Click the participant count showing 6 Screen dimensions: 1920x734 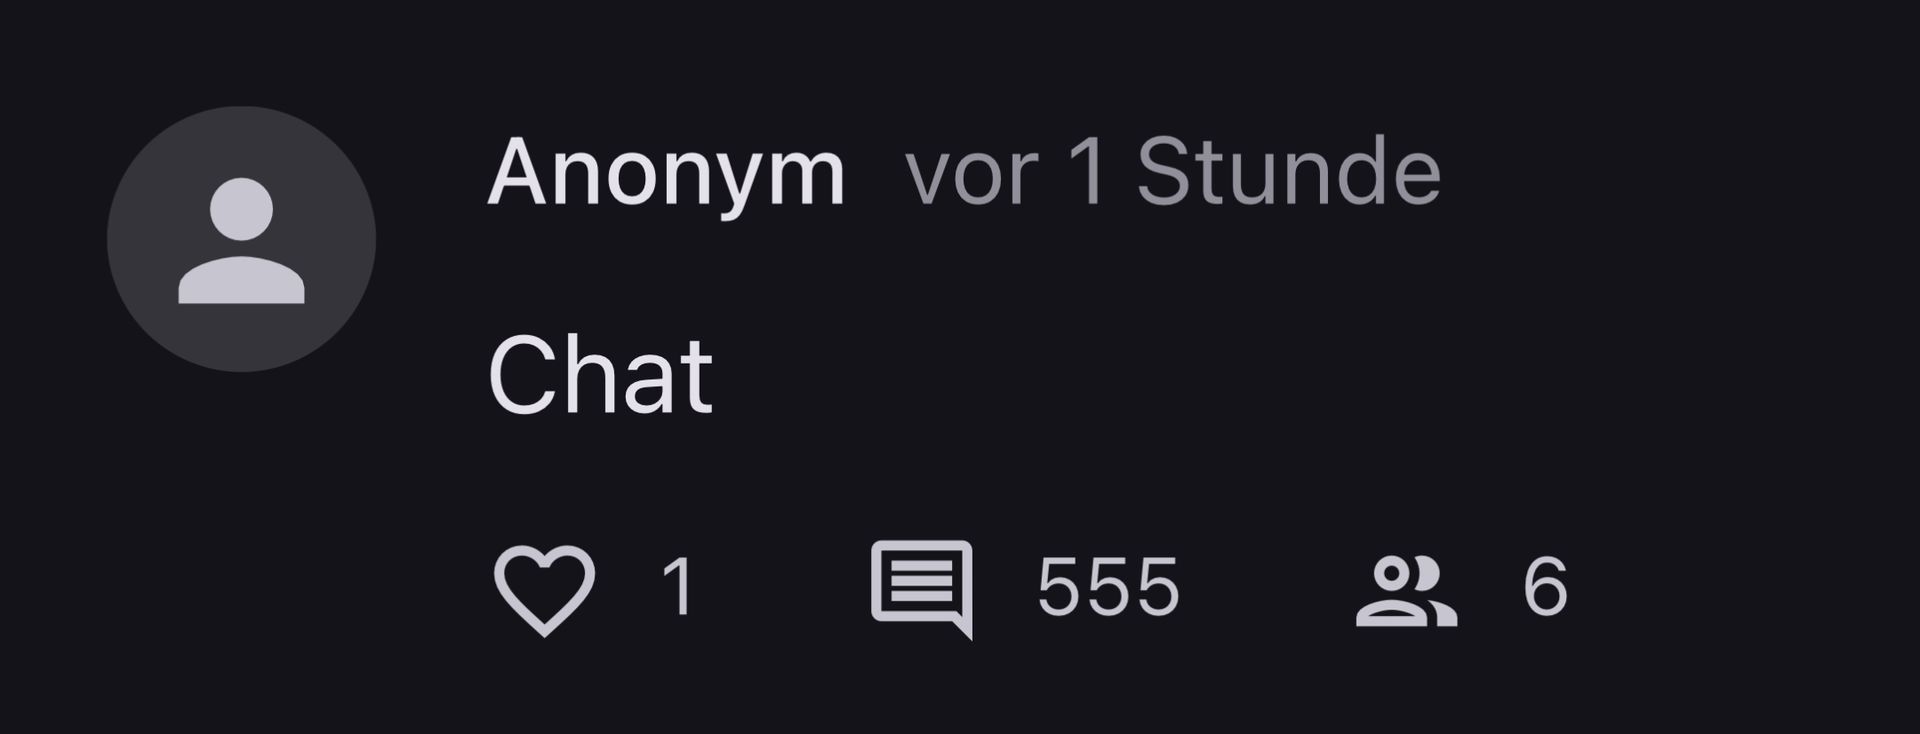[x=1545, y=587]
